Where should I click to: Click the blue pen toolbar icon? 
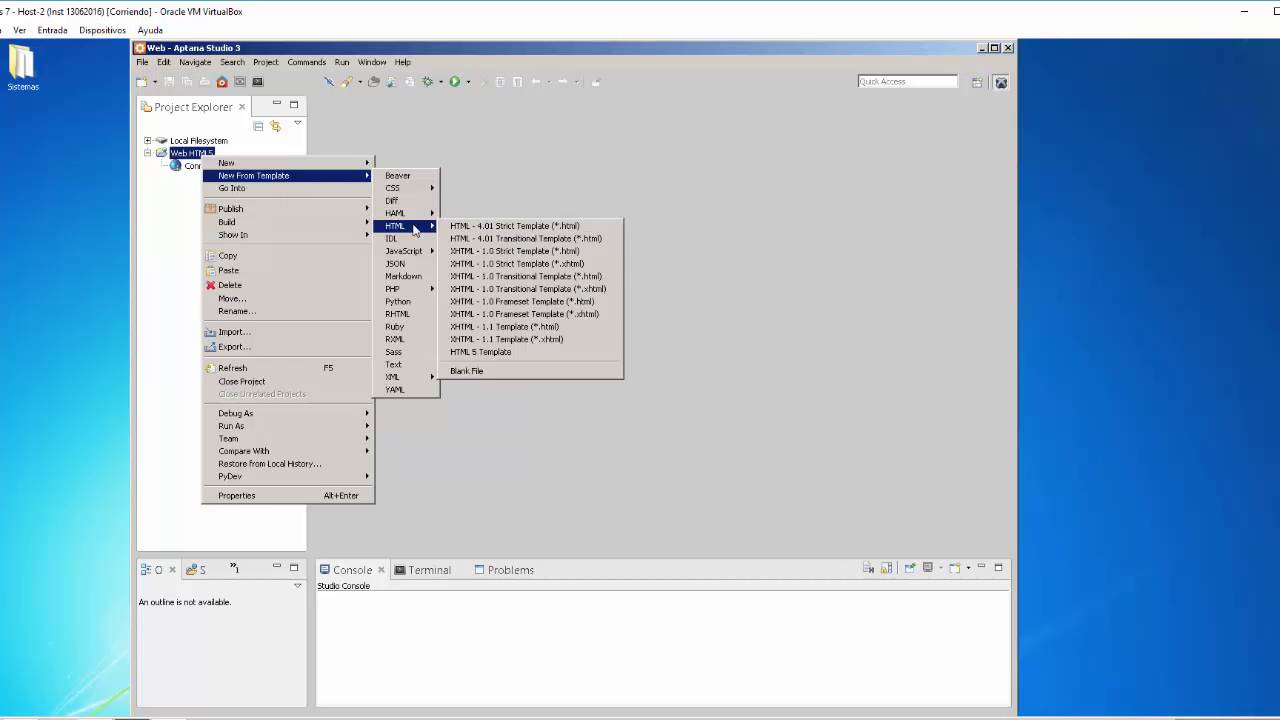coord(328,82)
